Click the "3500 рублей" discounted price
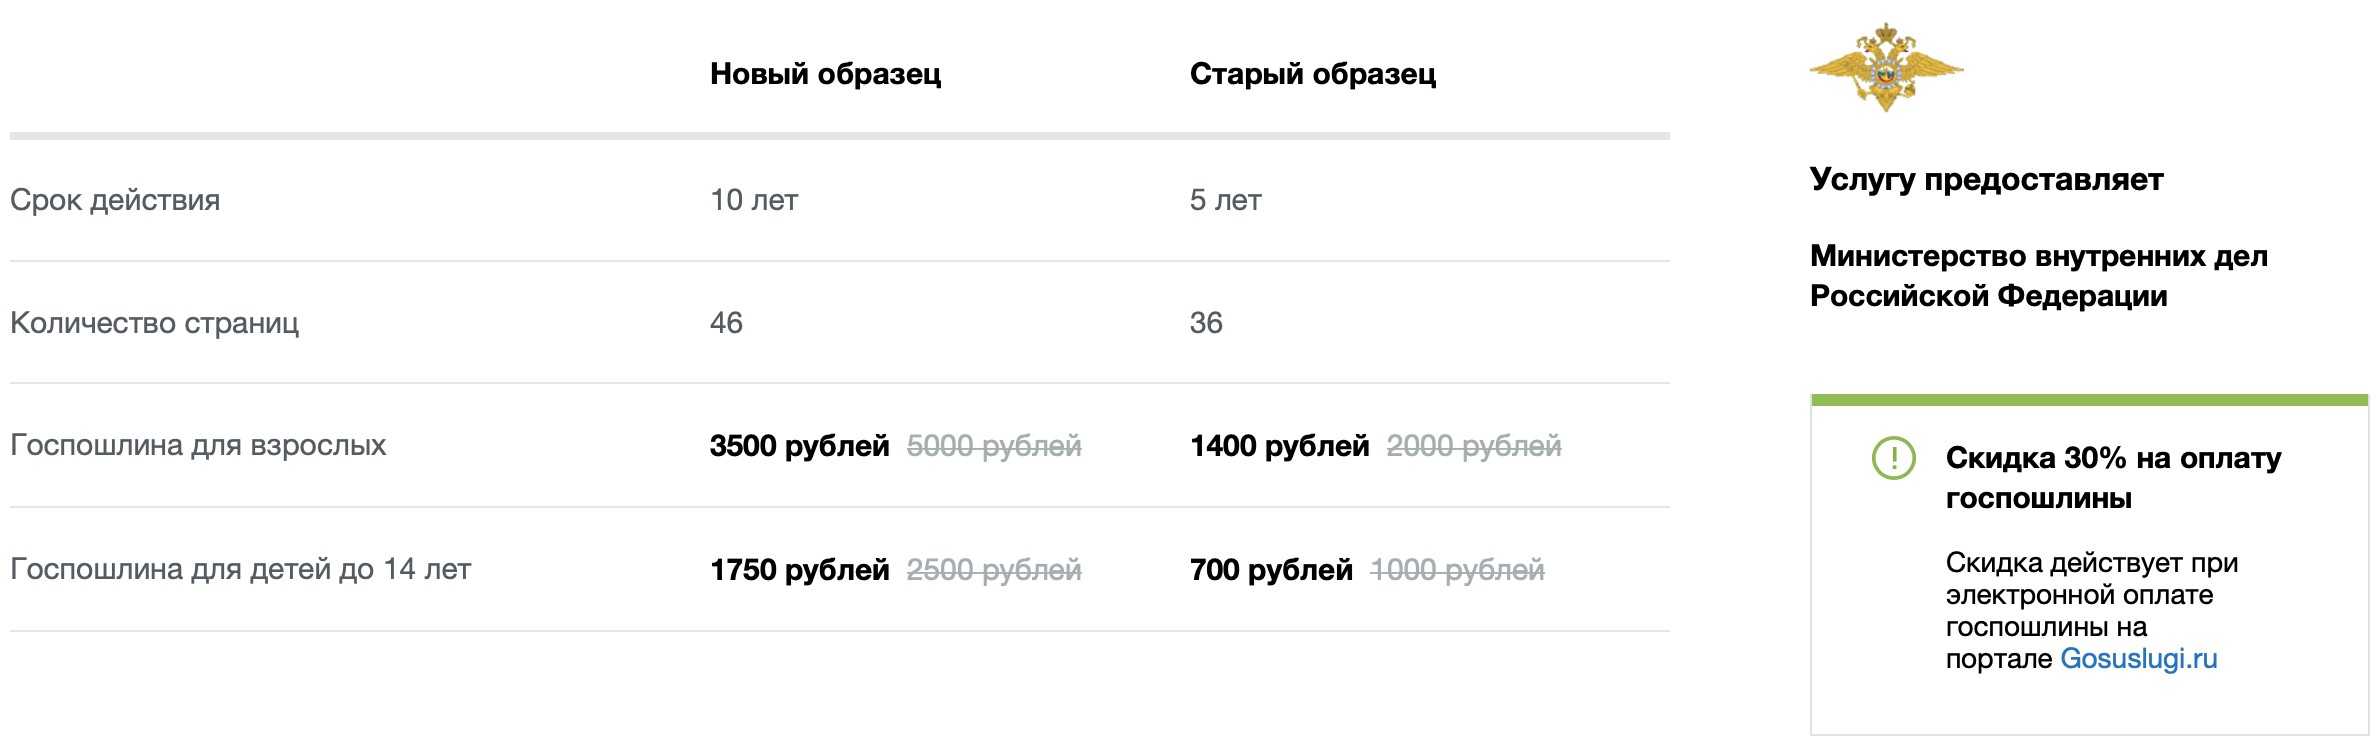2376x740 pixels. click(799, 446)
